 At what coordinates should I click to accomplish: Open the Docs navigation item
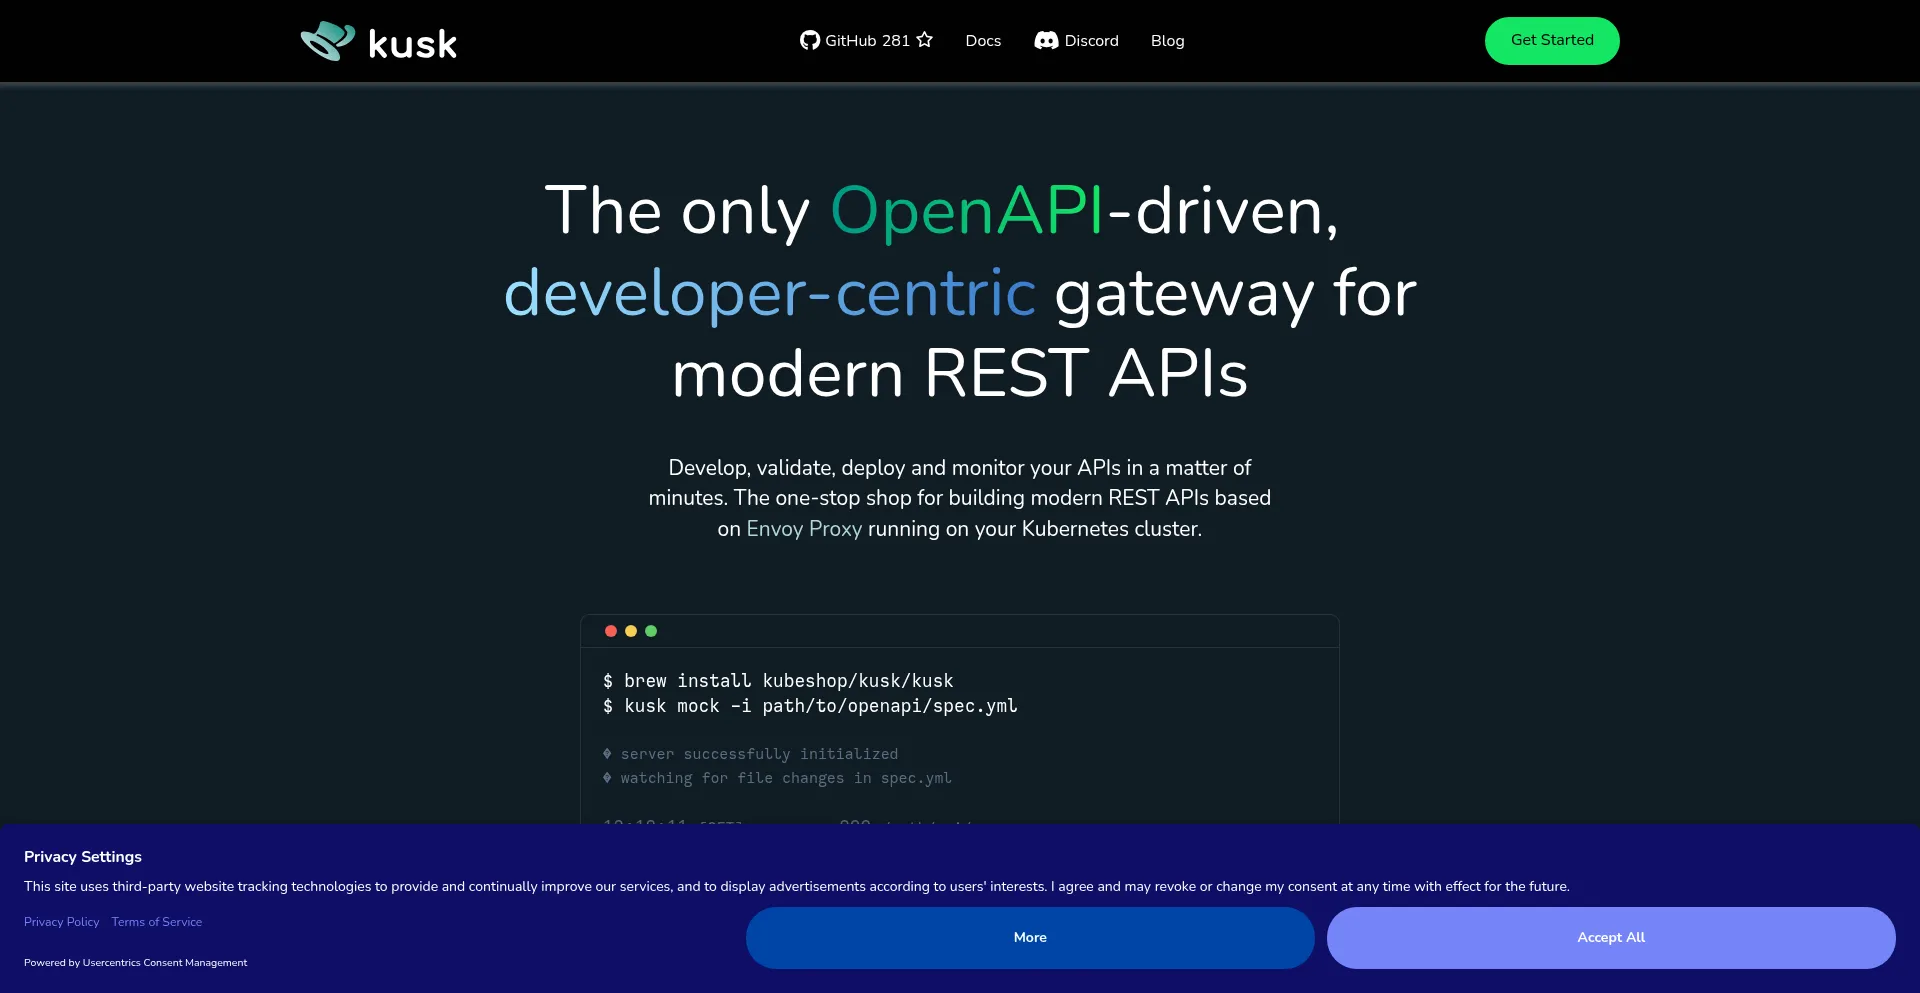[x=983, y=41]
